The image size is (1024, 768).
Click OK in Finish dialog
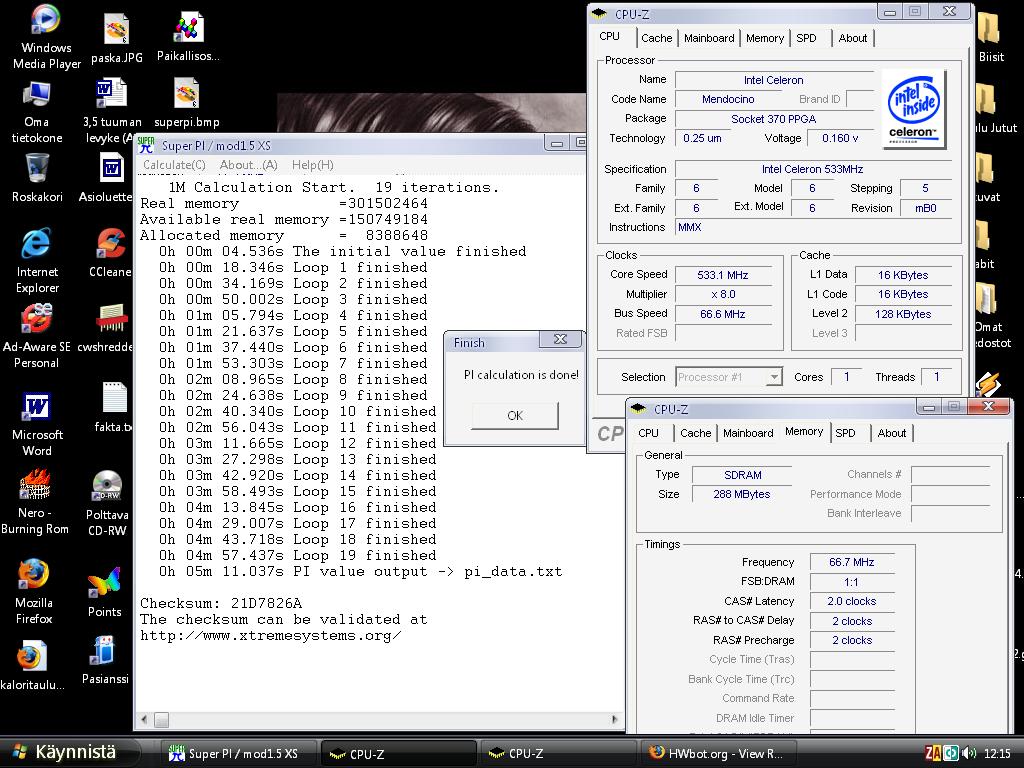(x=515, y=415)
